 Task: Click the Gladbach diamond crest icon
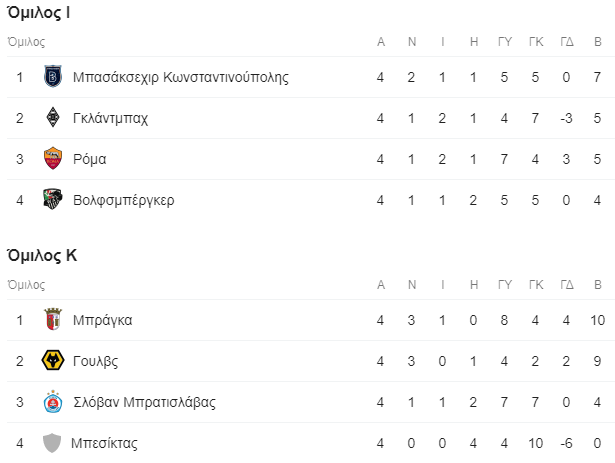pyautogui.click(x=53, y=117)
